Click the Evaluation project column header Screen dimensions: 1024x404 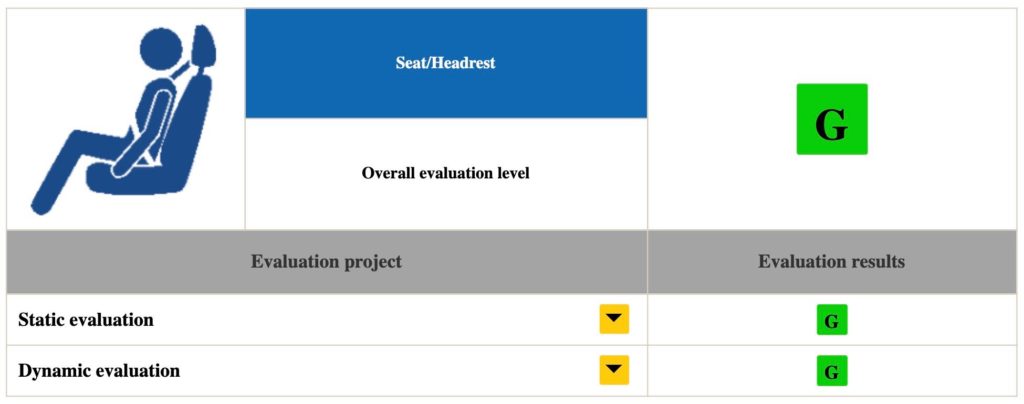(326, 262)
